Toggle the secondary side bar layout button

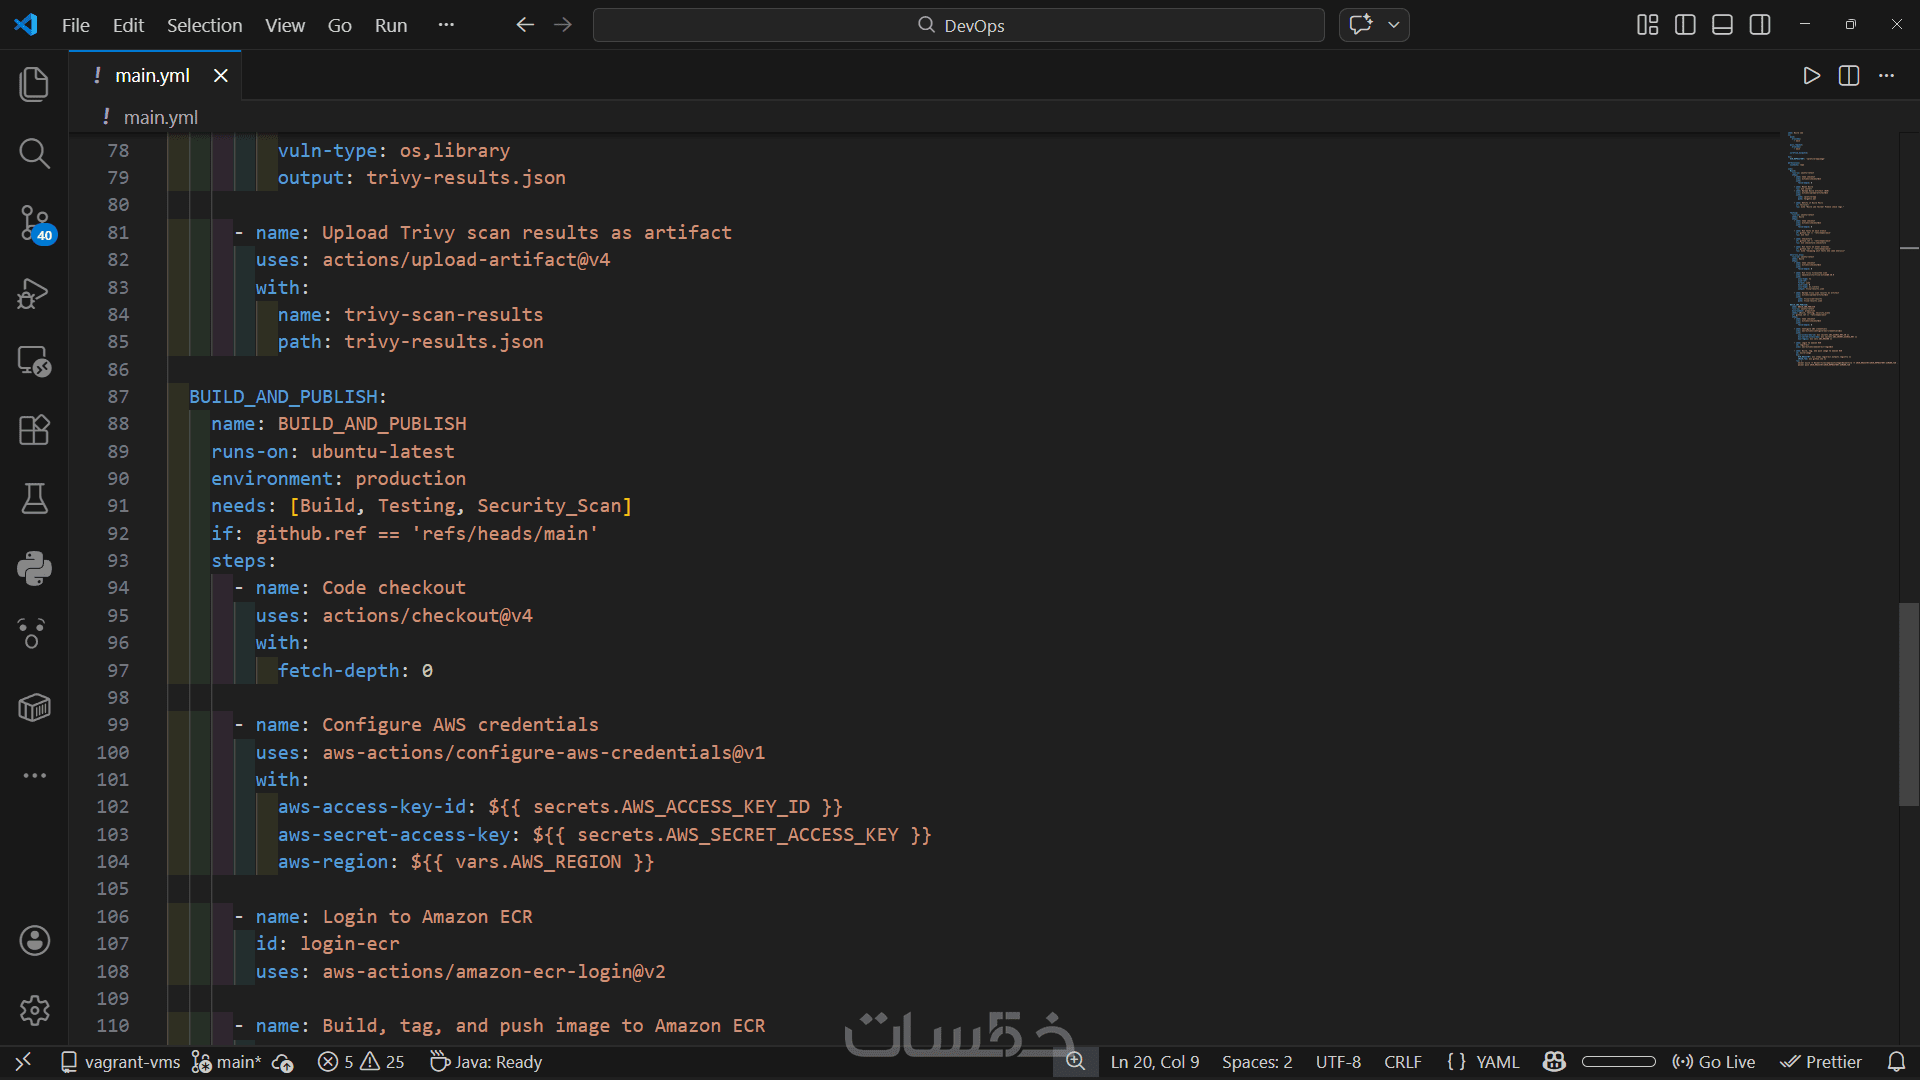pos(1760,25)
